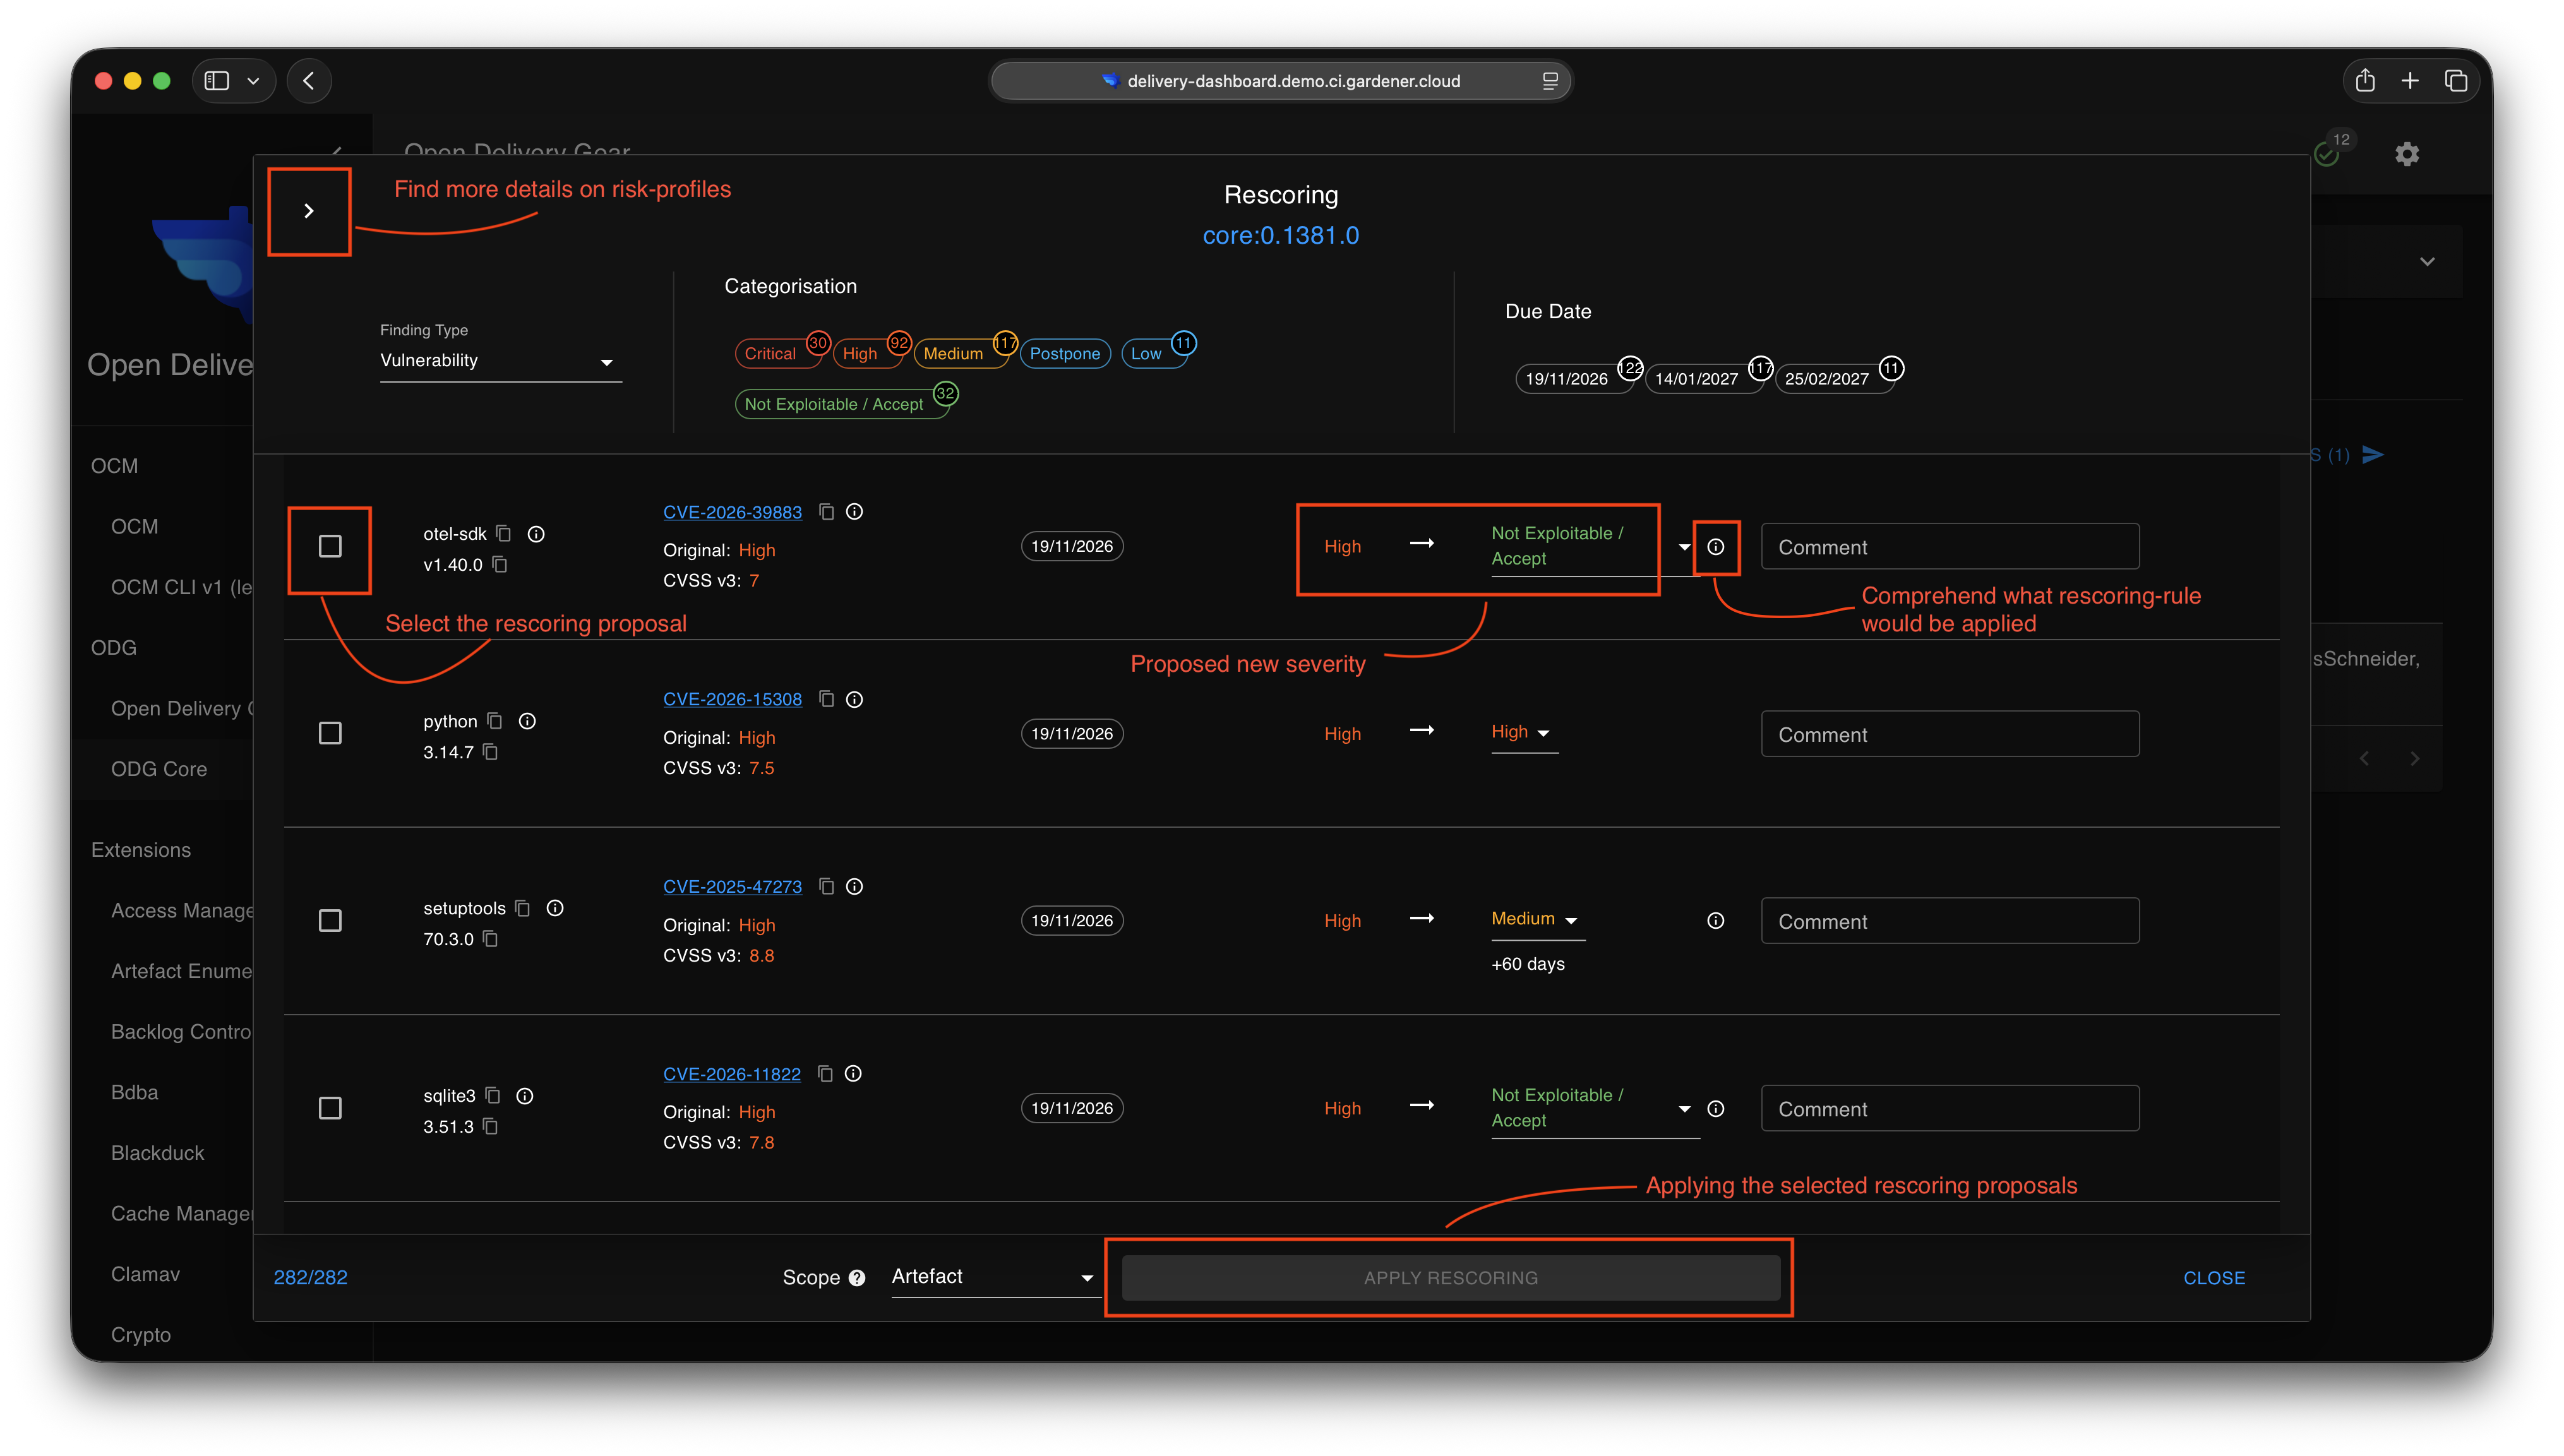The width and height of the screenshot is (2564, 1456).
Task: Select the python rescoring checkbox
Action: coord(330,733)
